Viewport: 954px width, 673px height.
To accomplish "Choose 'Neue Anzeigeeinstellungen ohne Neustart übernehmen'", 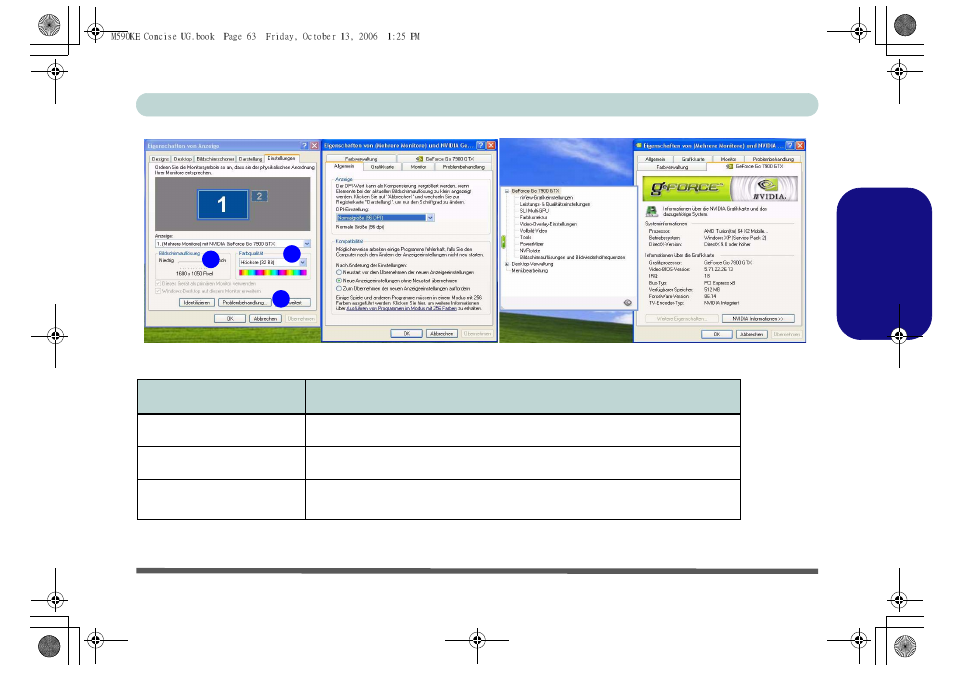I will click(x=339, y=279).
